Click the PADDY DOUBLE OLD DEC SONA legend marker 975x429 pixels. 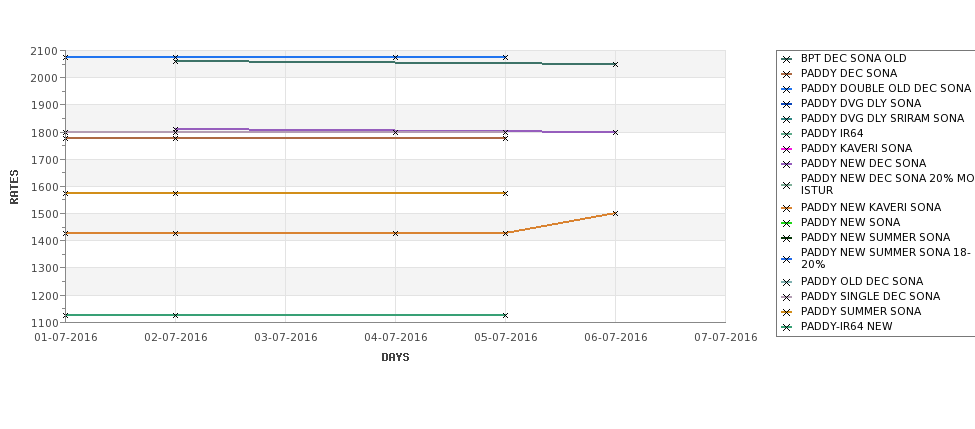[x=787, y=89]
